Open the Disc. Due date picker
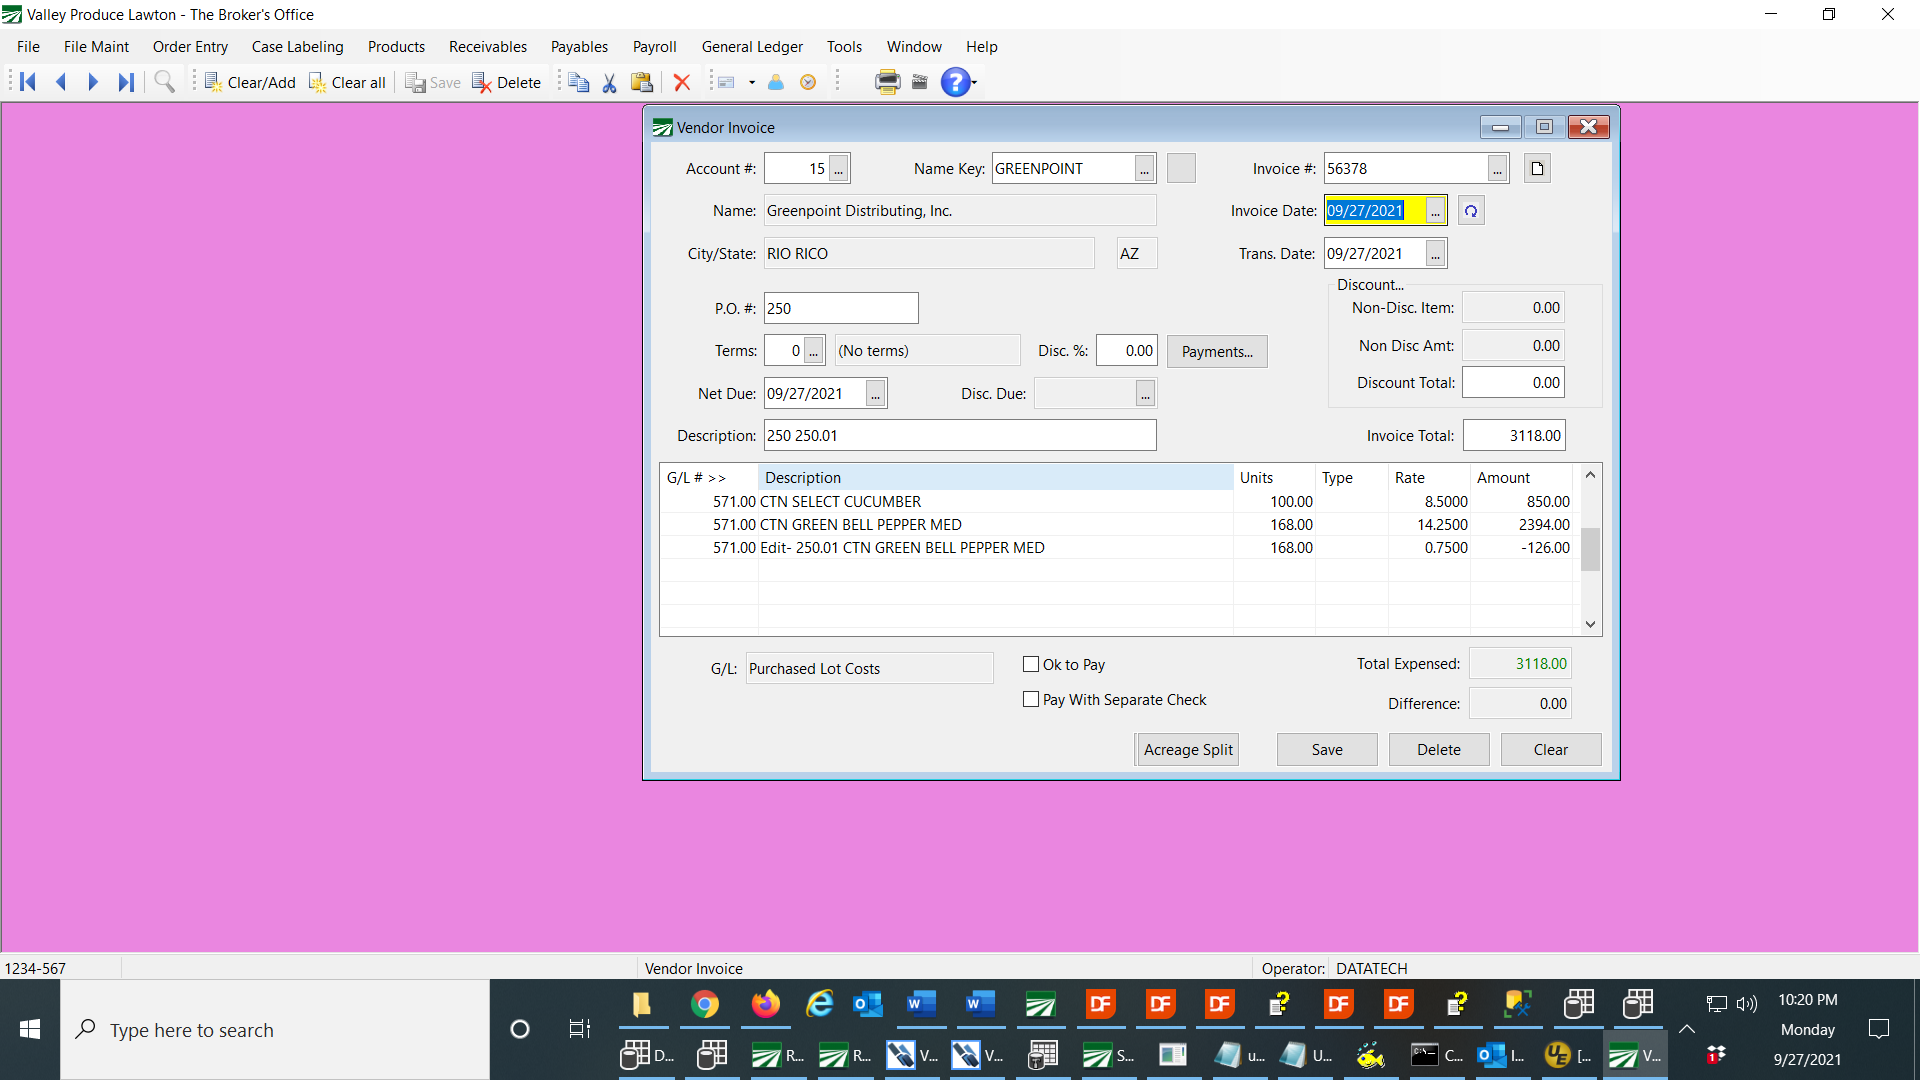This screenshot has height=1080, width=1920. click(1145, 394)
